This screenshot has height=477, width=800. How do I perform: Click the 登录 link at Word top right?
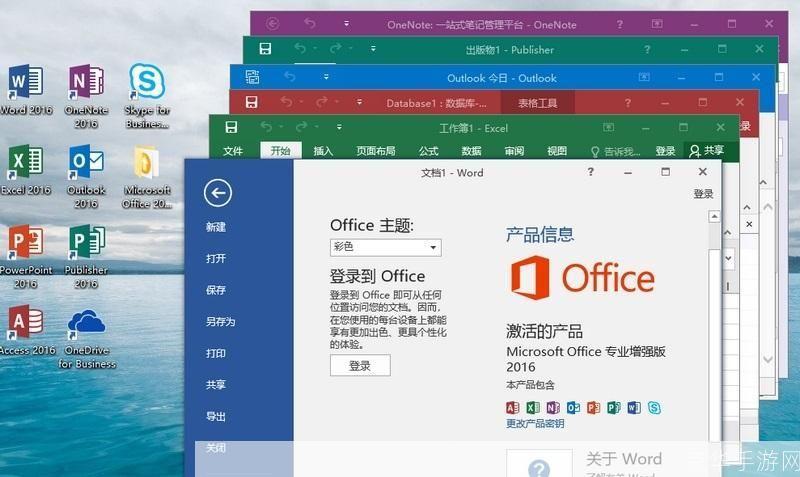[703, 194]
